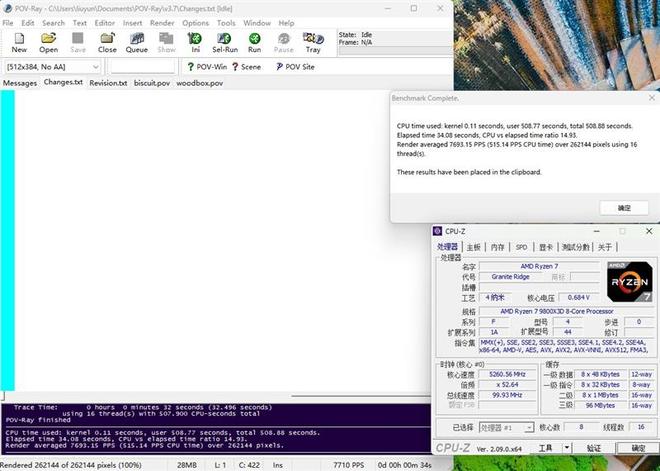Switch to the biscuit.pov tab

coord(152,83)
